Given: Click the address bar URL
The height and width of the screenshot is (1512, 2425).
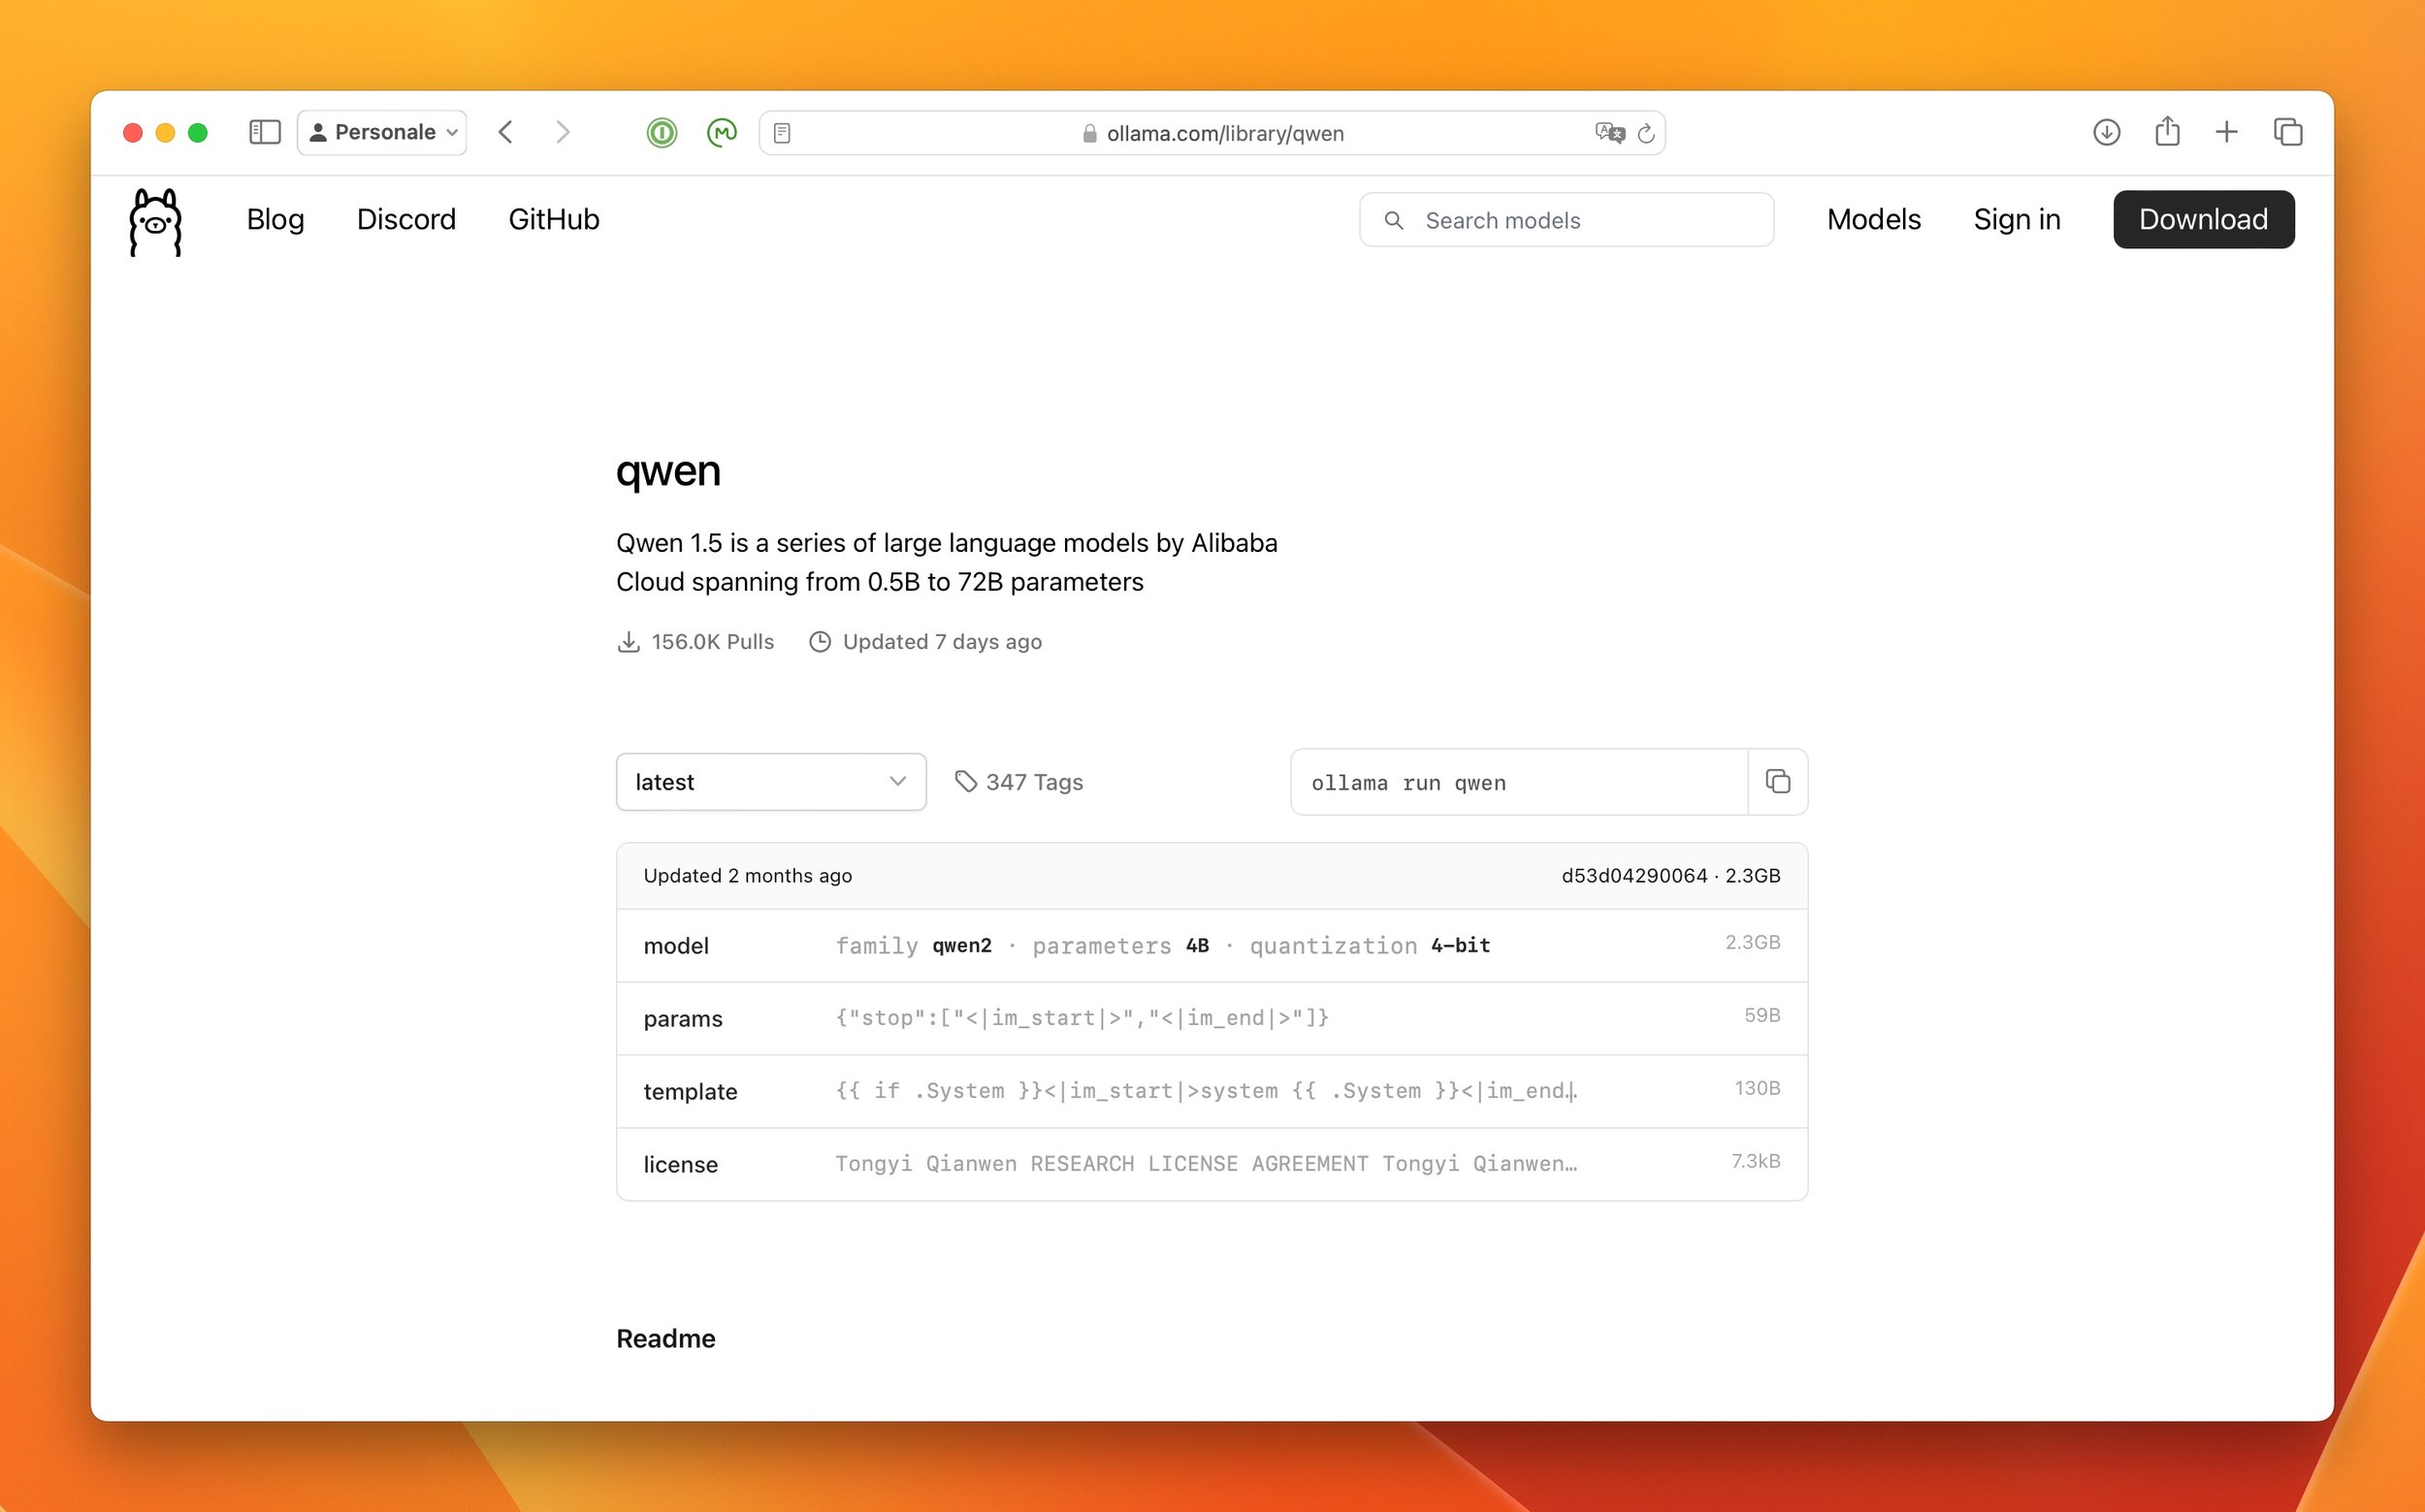Looking at the screenshot, I should pyautogui.click(x=1225, y=134).
